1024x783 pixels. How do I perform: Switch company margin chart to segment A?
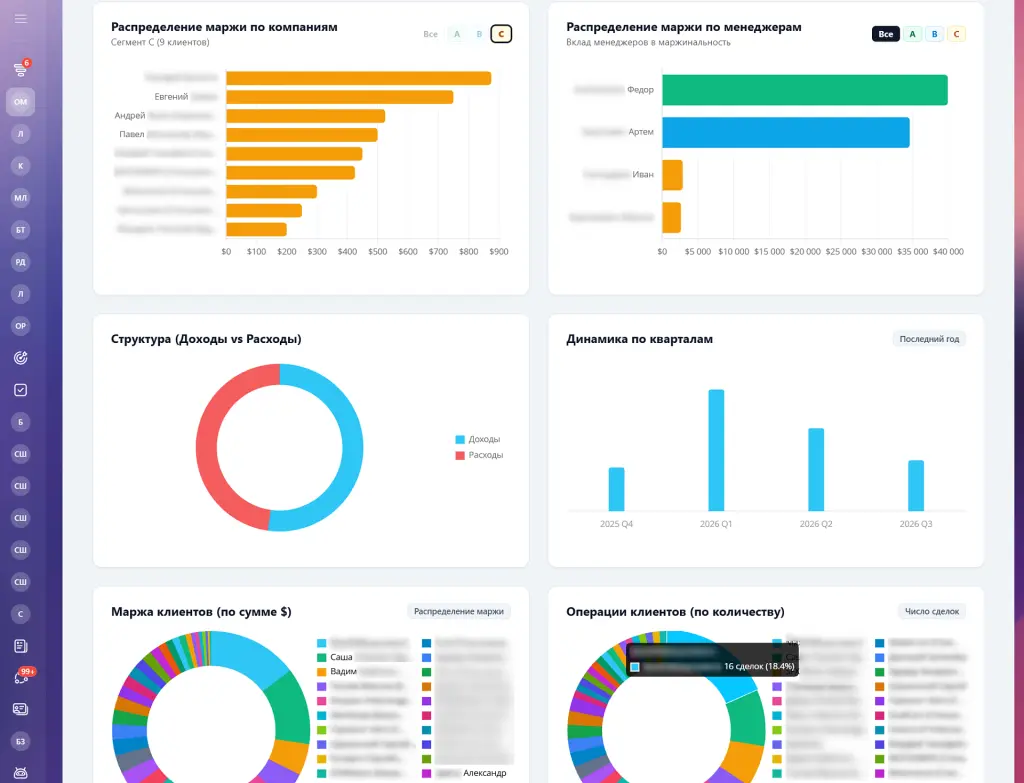click(x=457, y=34)
